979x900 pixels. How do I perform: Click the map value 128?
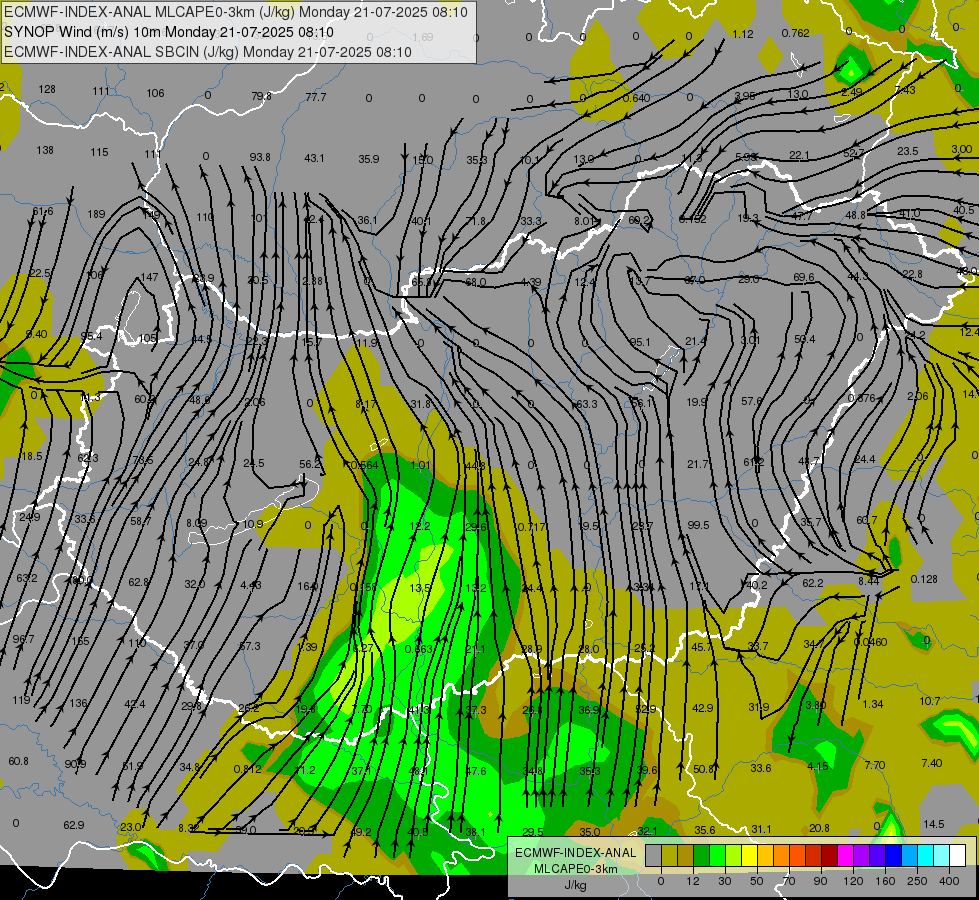pos(47,89)
